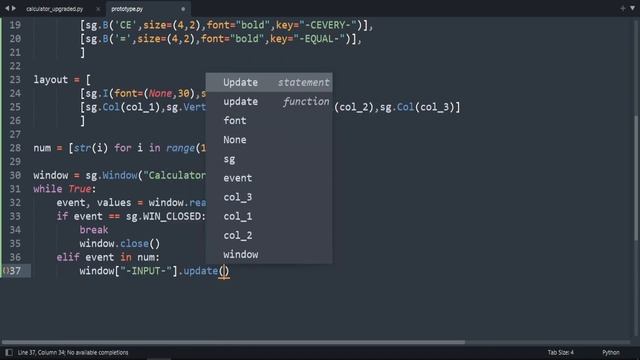Select 'col_2' autocomplete suggestion
This screenshot has width=640, height=360.
(x=269, y=236)
